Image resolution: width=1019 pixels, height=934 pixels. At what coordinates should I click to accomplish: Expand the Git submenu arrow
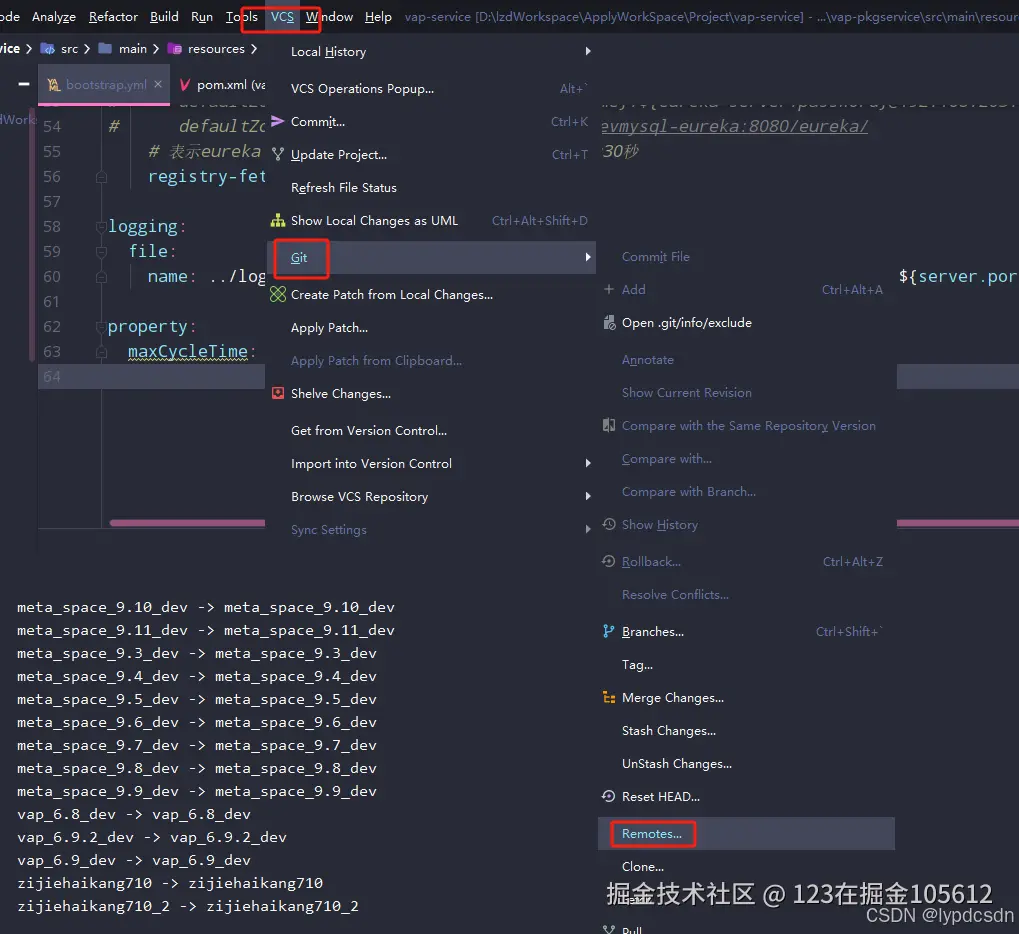(587, 257)
